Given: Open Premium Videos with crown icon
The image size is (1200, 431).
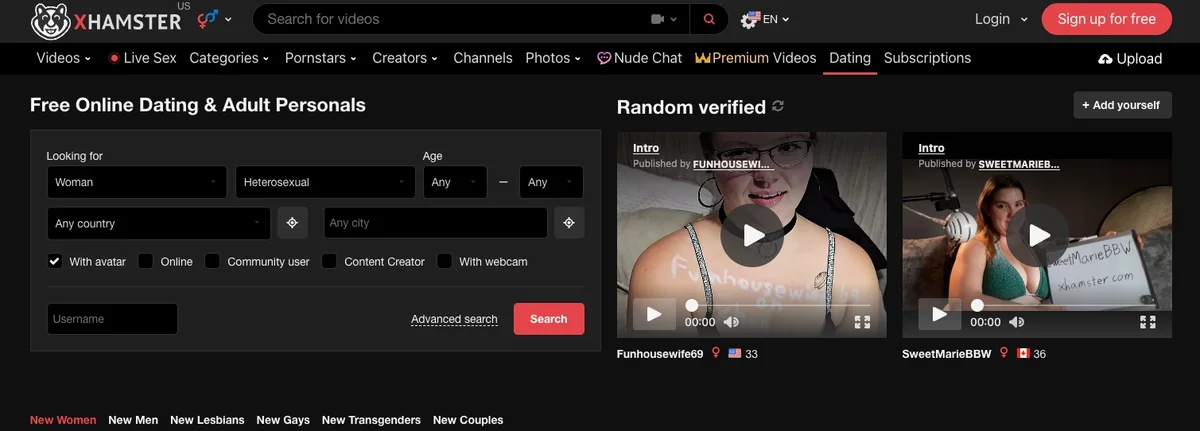Looking at the screenshot, I should 756,58.
